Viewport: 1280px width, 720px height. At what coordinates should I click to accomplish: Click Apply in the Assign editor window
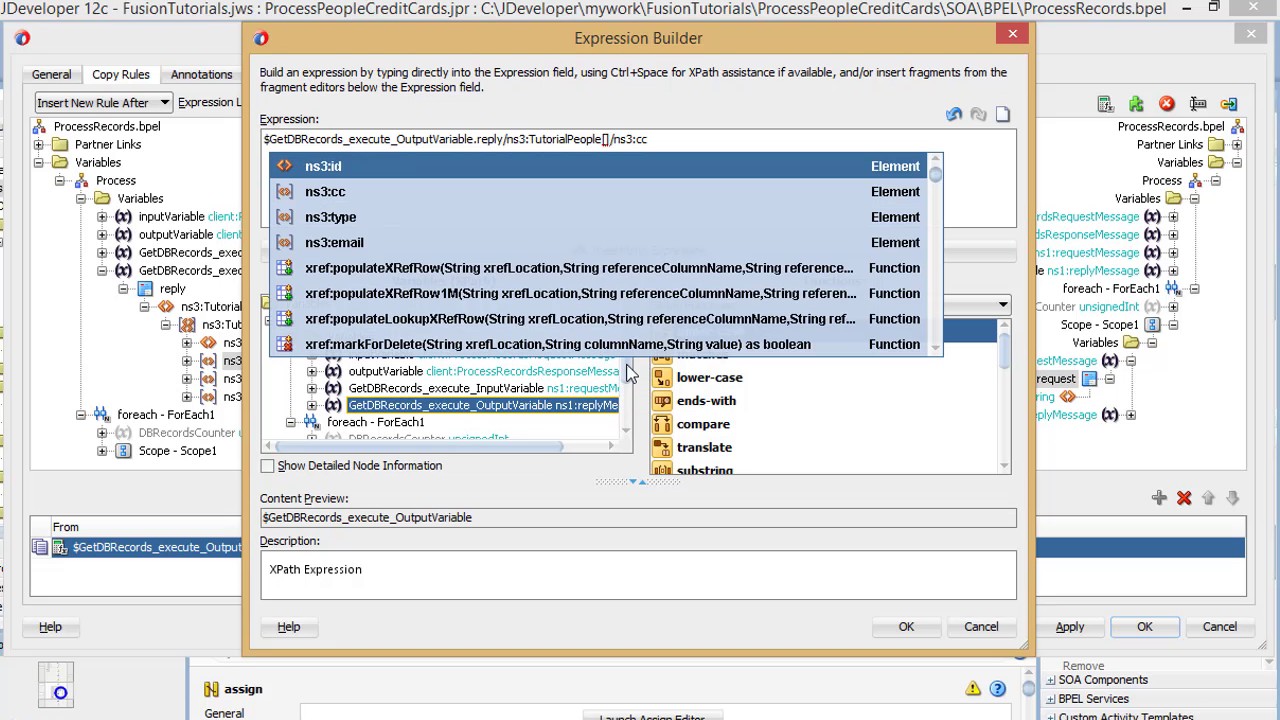pos(1070,627)
